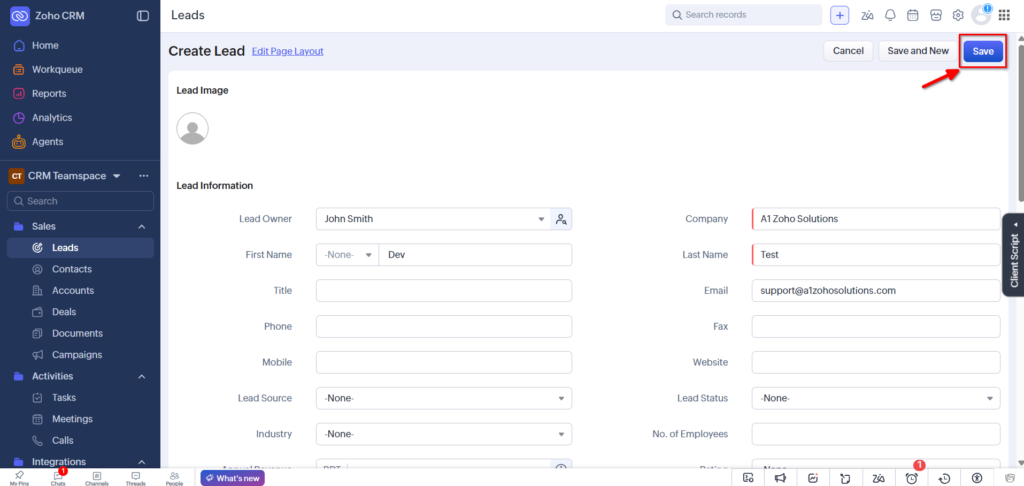This screenshot has width=1024, height=486.
Task: Click the Company field
Action: click(876, 219)
